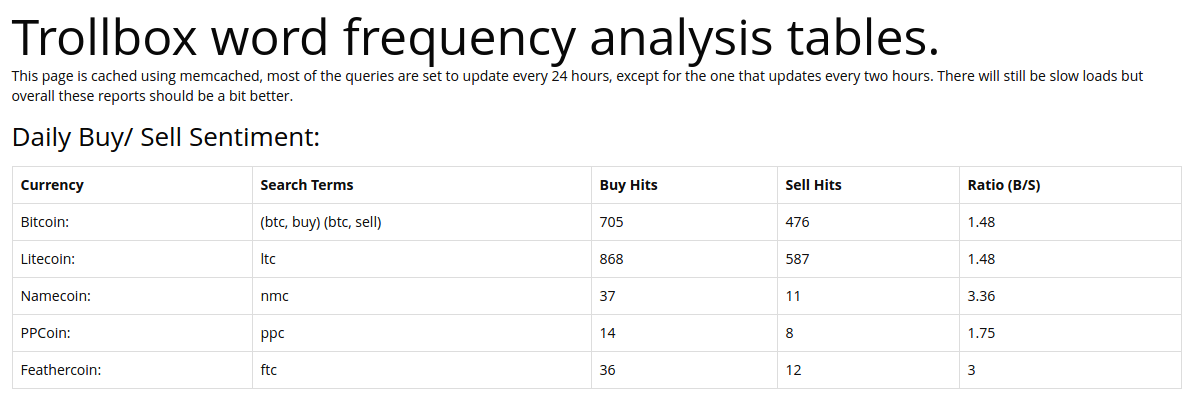Click the Namecoin currency cell
The image size is (1204, 403).
(x=132, y=296)
